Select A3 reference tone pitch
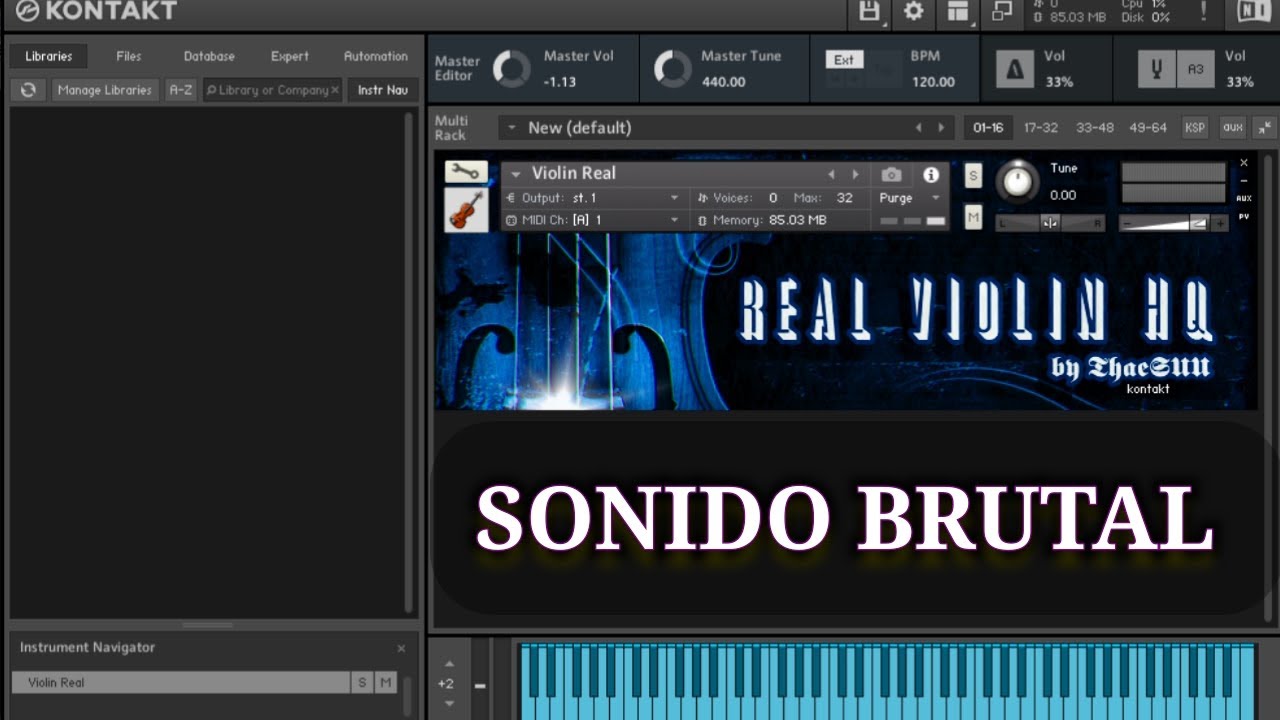The height and width of the screenshot is (720, 1280). point(1195,69)
